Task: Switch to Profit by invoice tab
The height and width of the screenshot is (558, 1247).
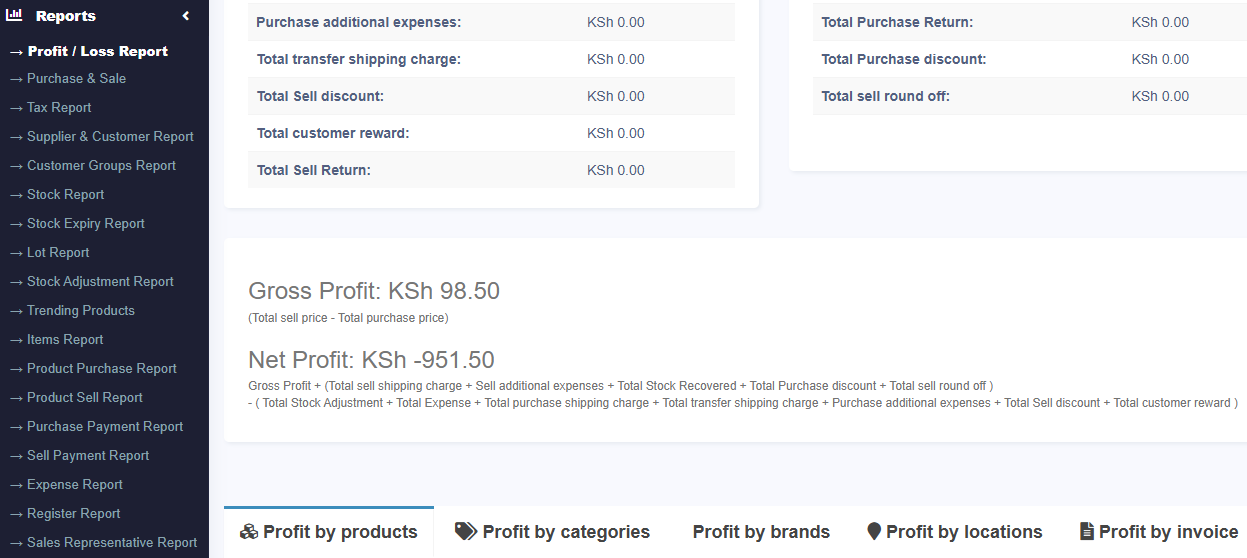Action: pos(1159,532)
